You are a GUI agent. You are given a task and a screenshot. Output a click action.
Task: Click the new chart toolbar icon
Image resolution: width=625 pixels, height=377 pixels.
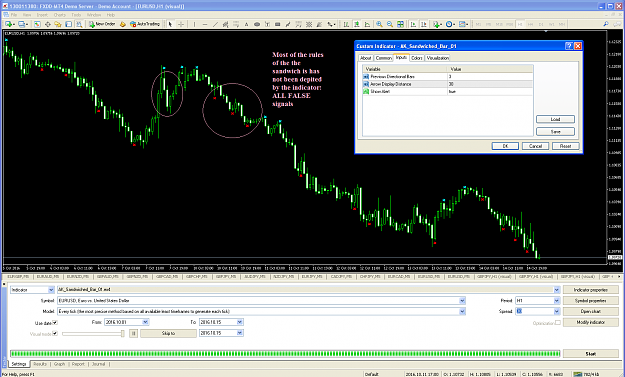(10, 24)
